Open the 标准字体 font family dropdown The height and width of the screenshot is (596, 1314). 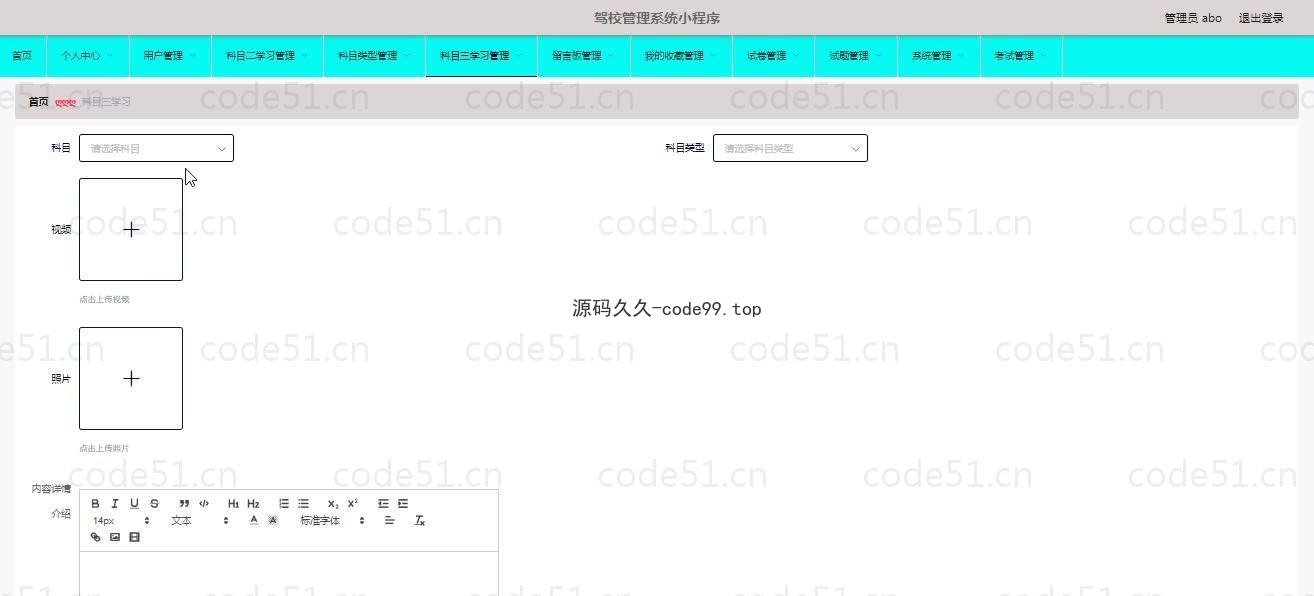tap(333, 520)
